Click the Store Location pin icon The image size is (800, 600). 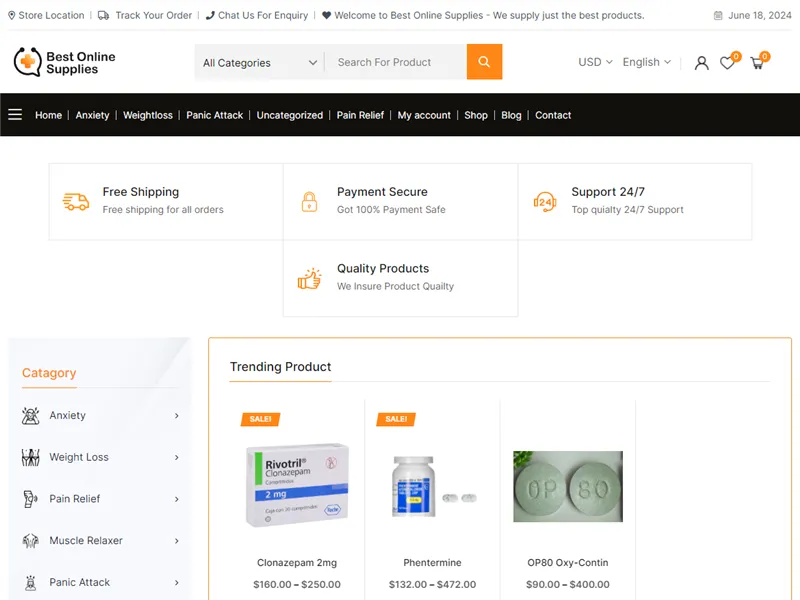[10, 15]
